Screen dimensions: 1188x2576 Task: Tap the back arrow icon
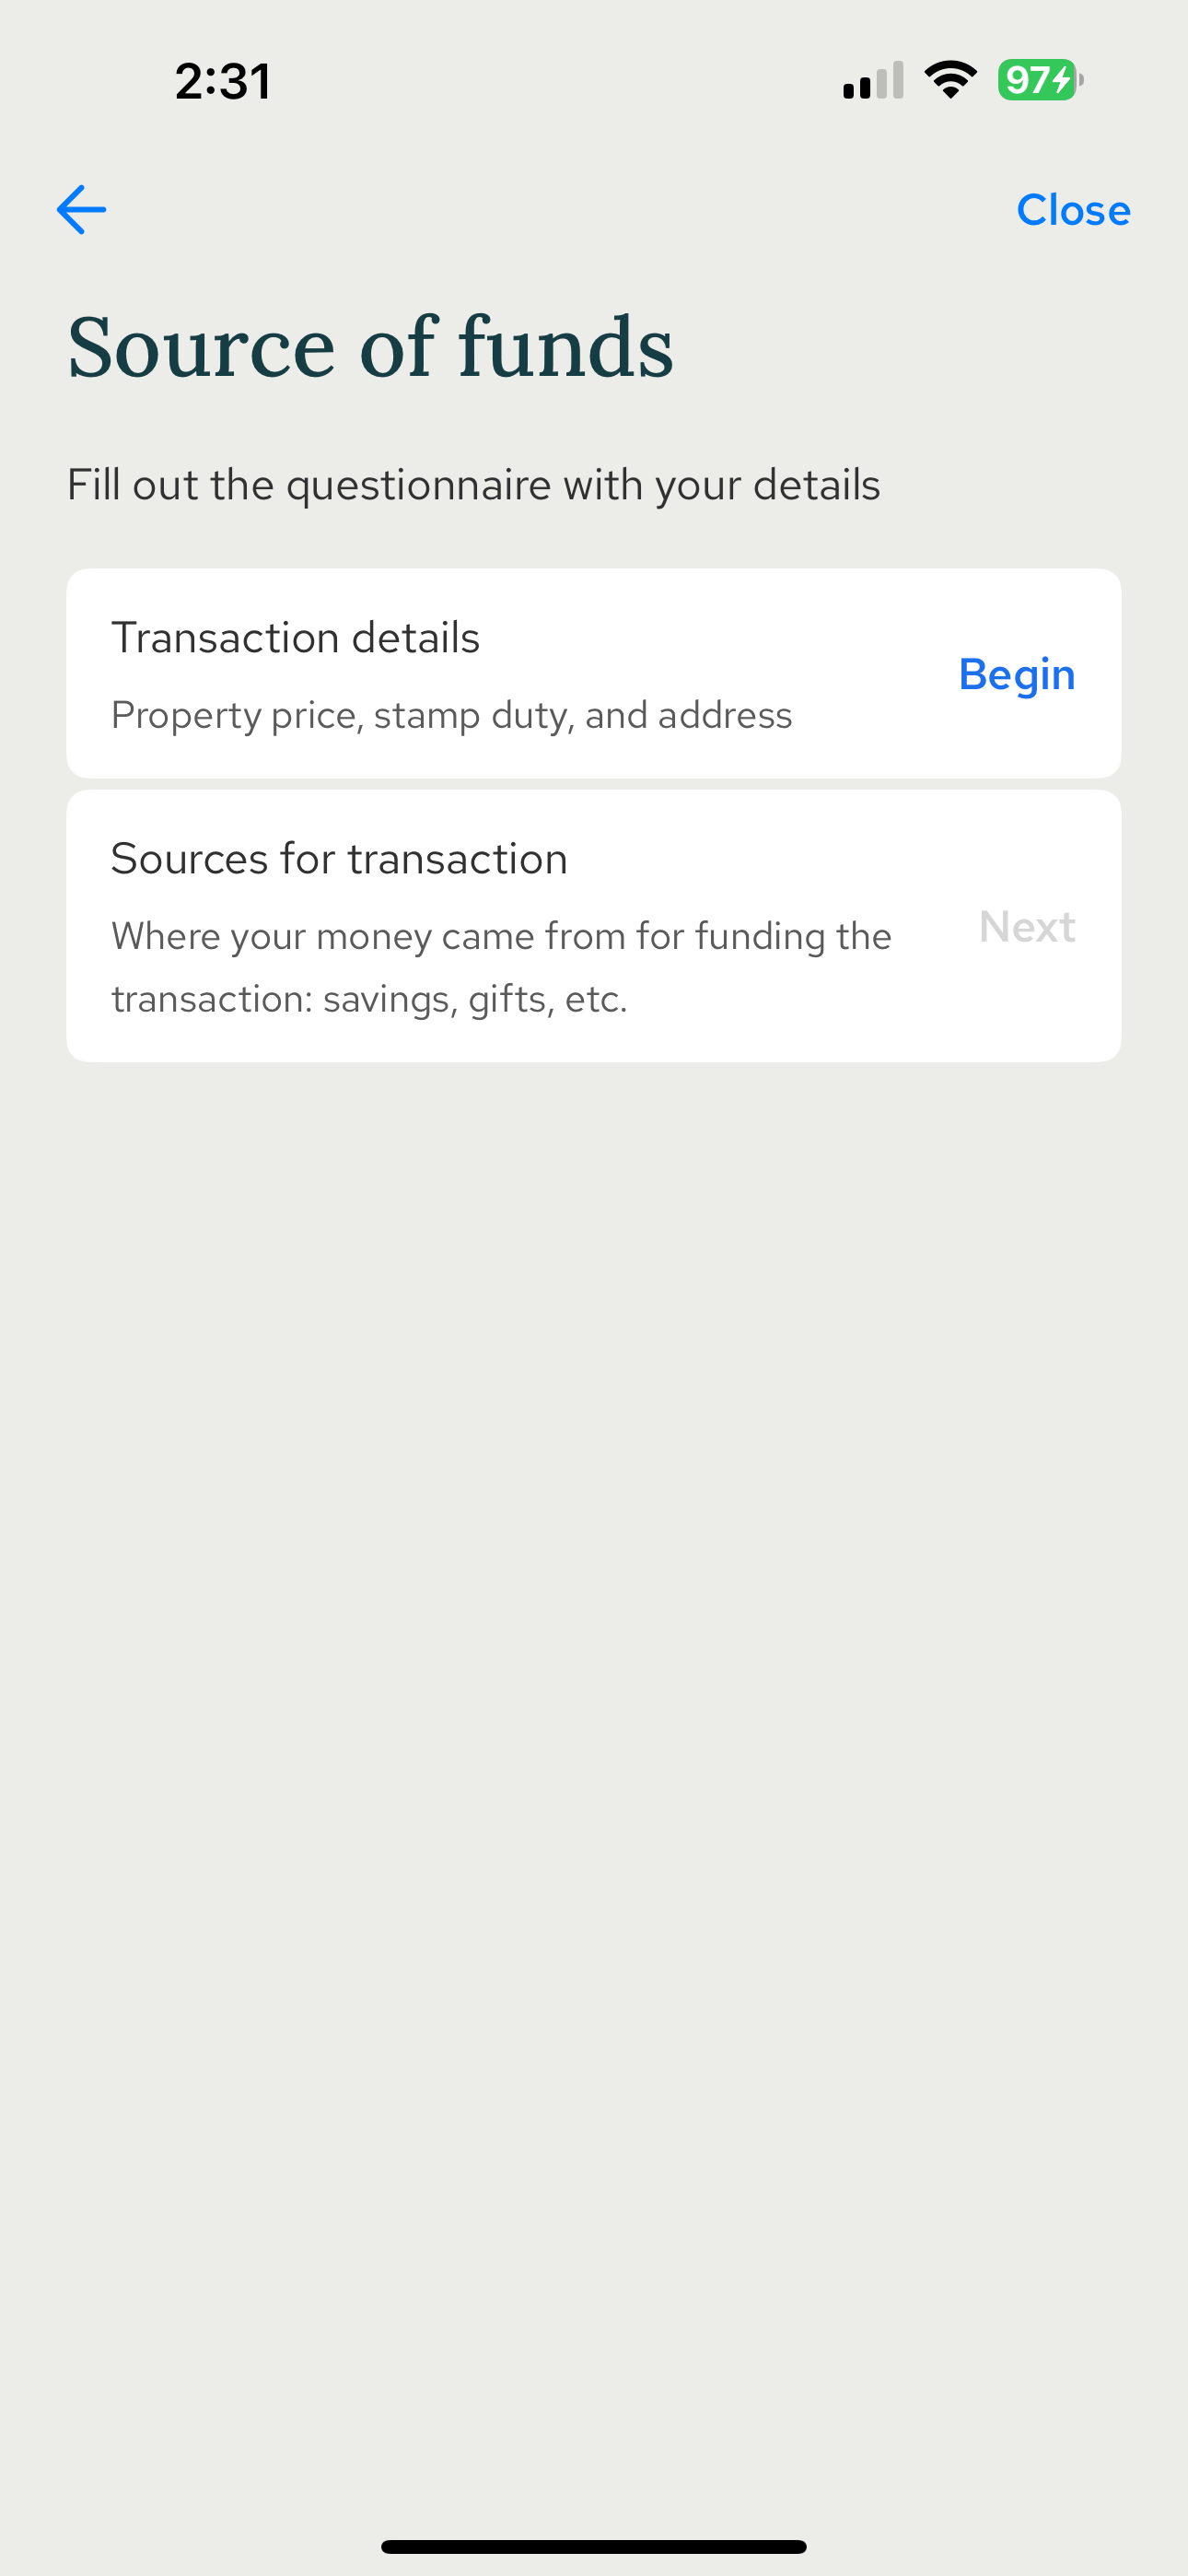pos(82,210)
